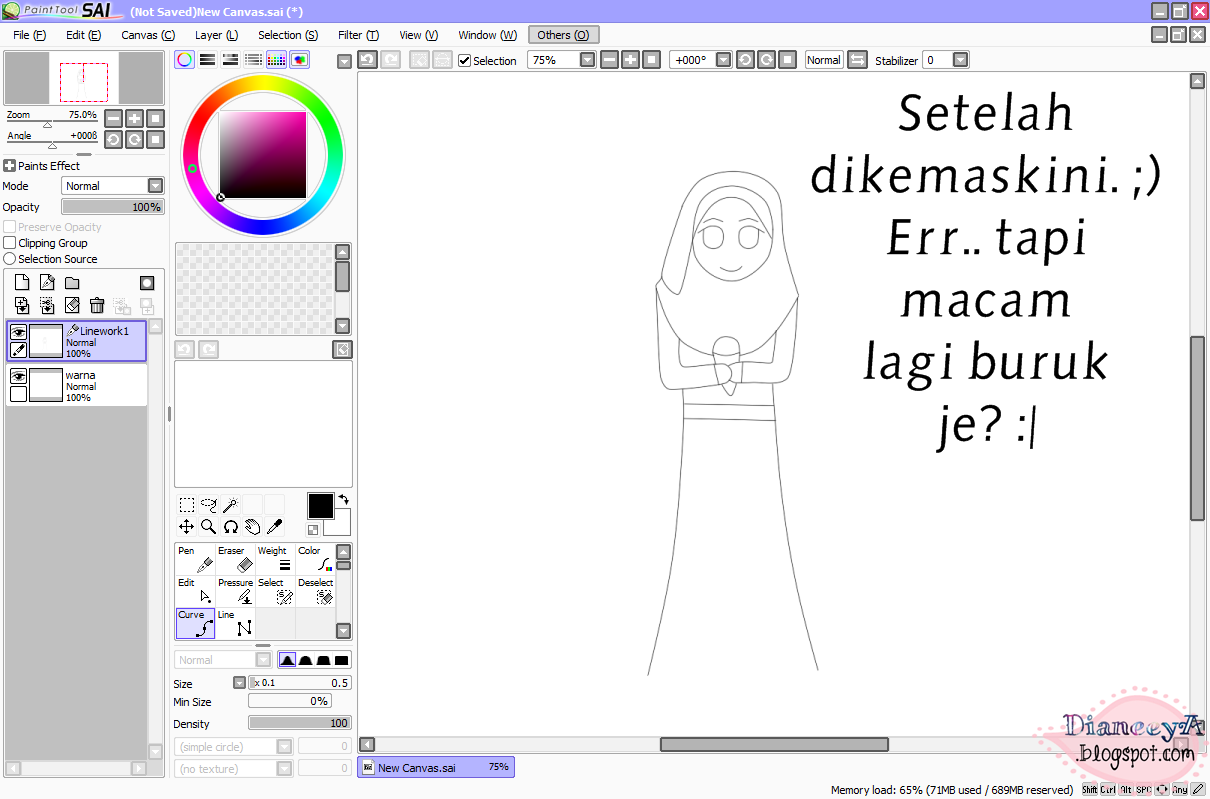Click the toolbar undo button
The width and height of the screenshot is (1210, 799).
click(367, 60)
